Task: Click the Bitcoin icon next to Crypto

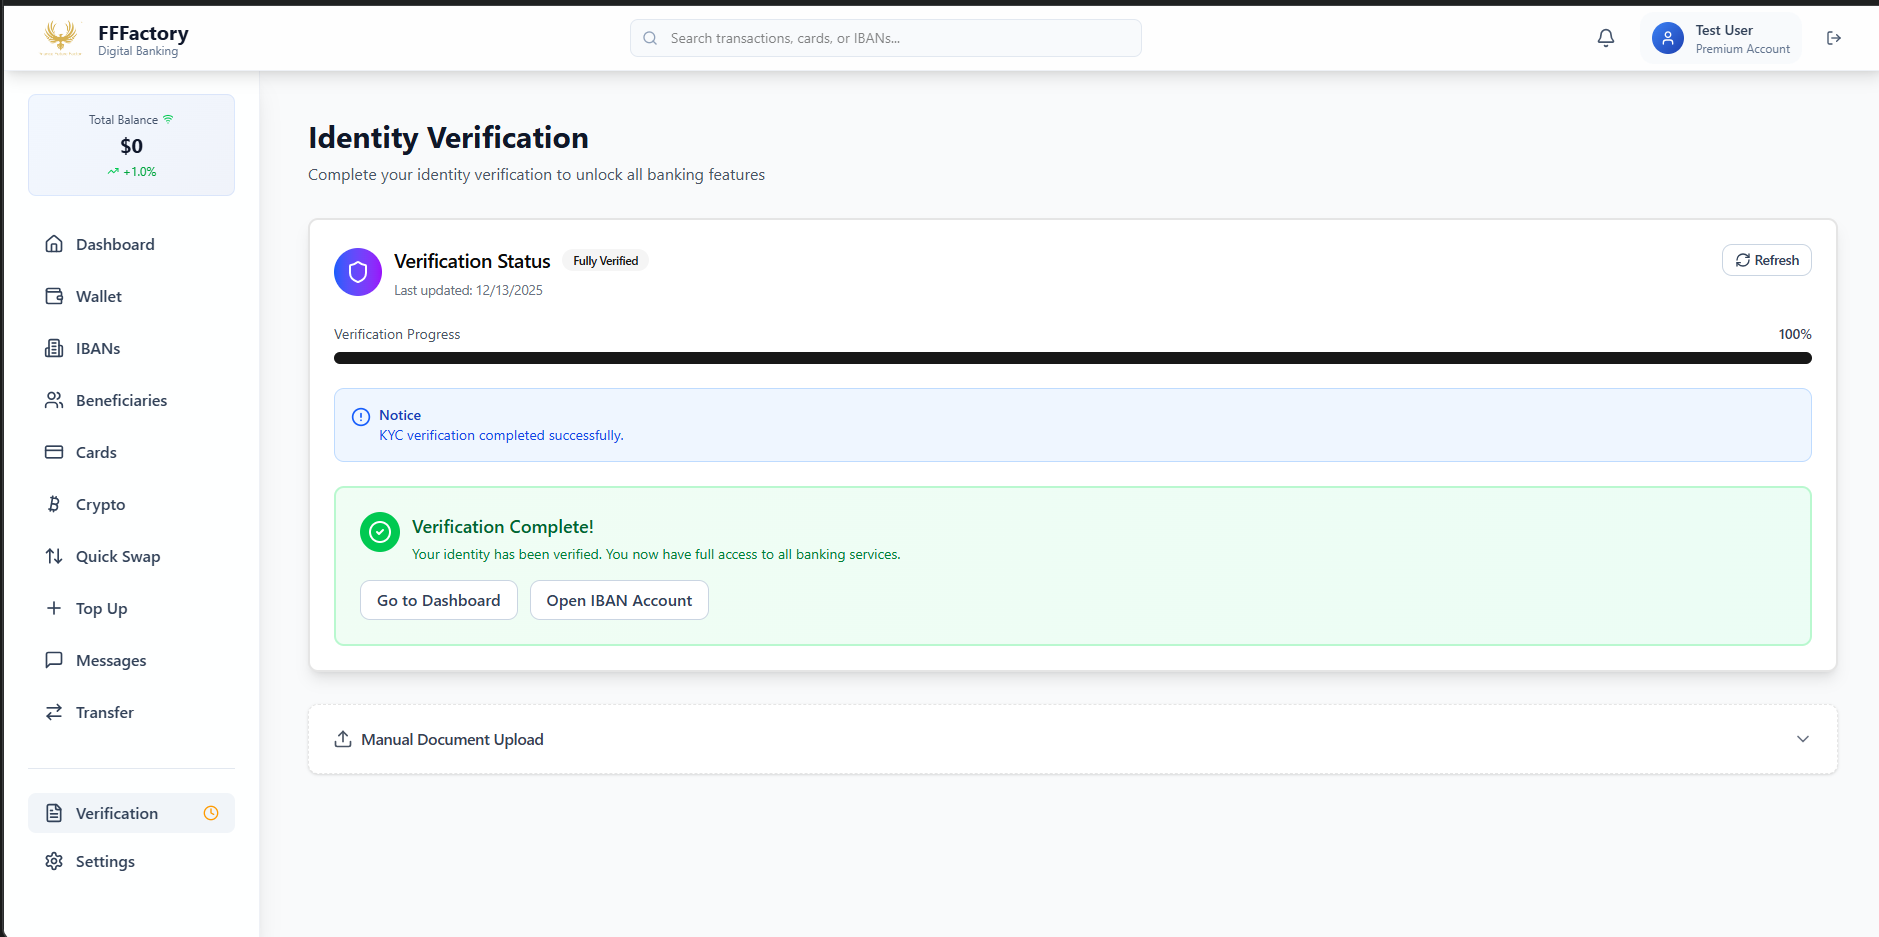Action: 54,504
